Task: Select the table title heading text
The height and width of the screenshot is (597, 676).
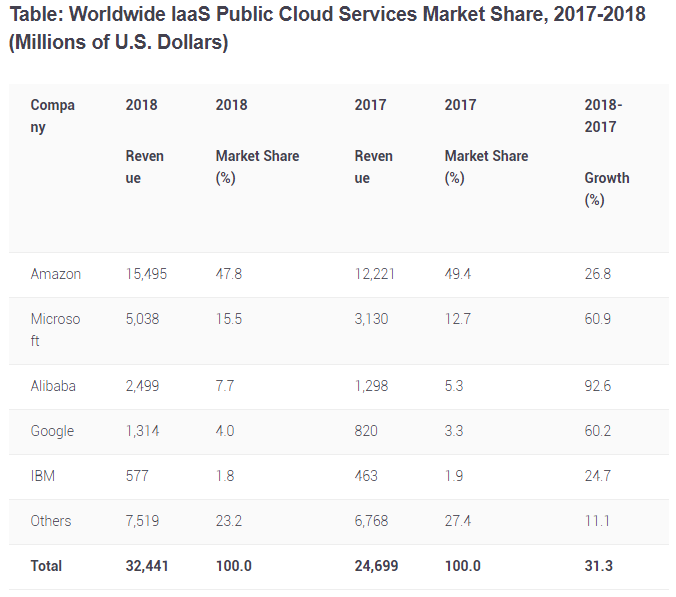Action: coord(328,28)
